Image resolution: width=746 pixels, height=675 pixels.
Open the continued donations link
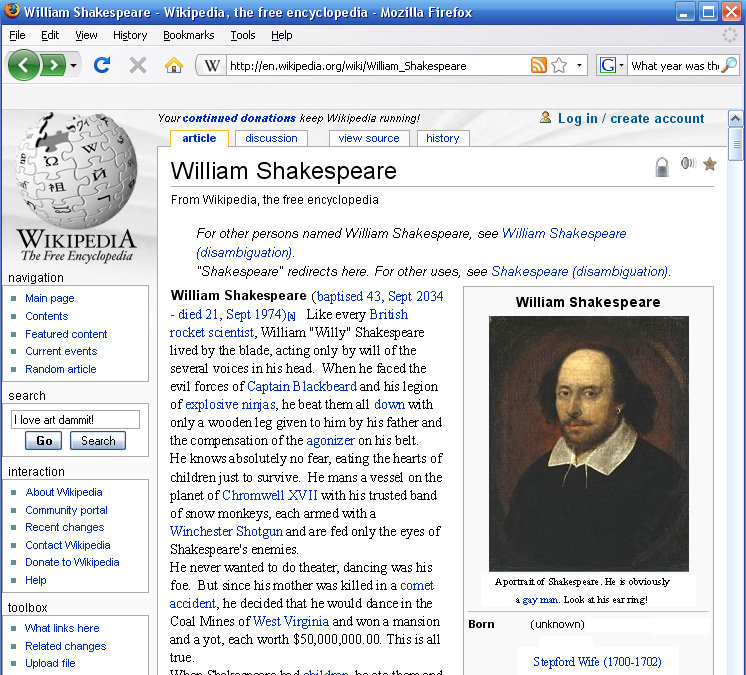pyautogui.click(x=239, y=118)
